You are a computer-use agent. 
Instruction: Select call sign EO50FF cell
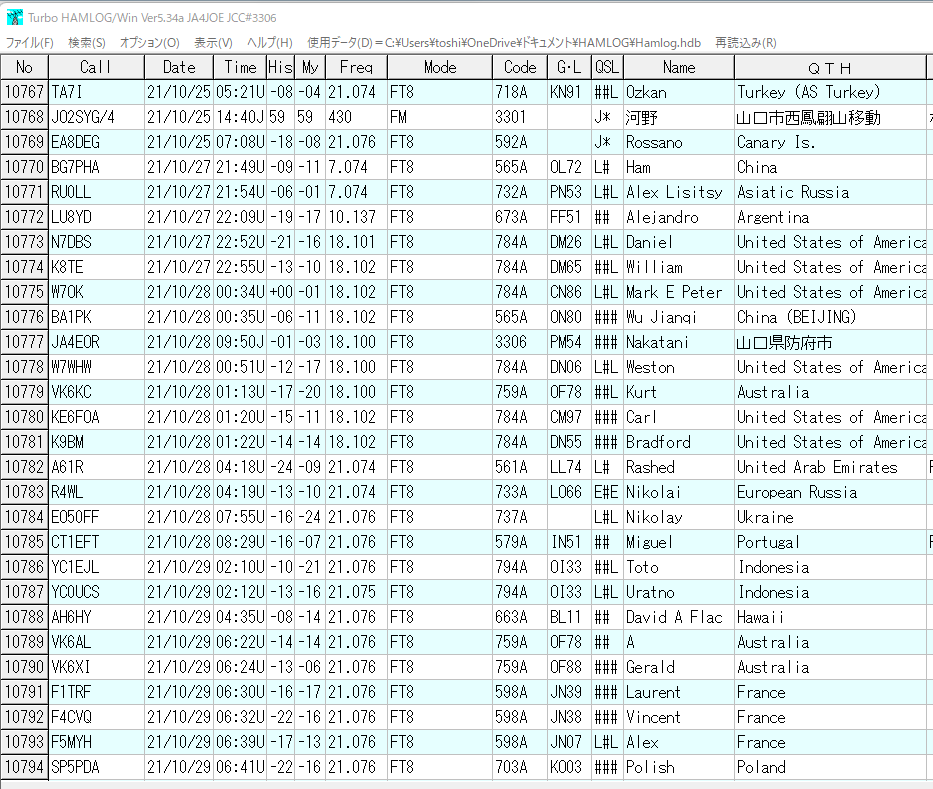coord(97,517)
